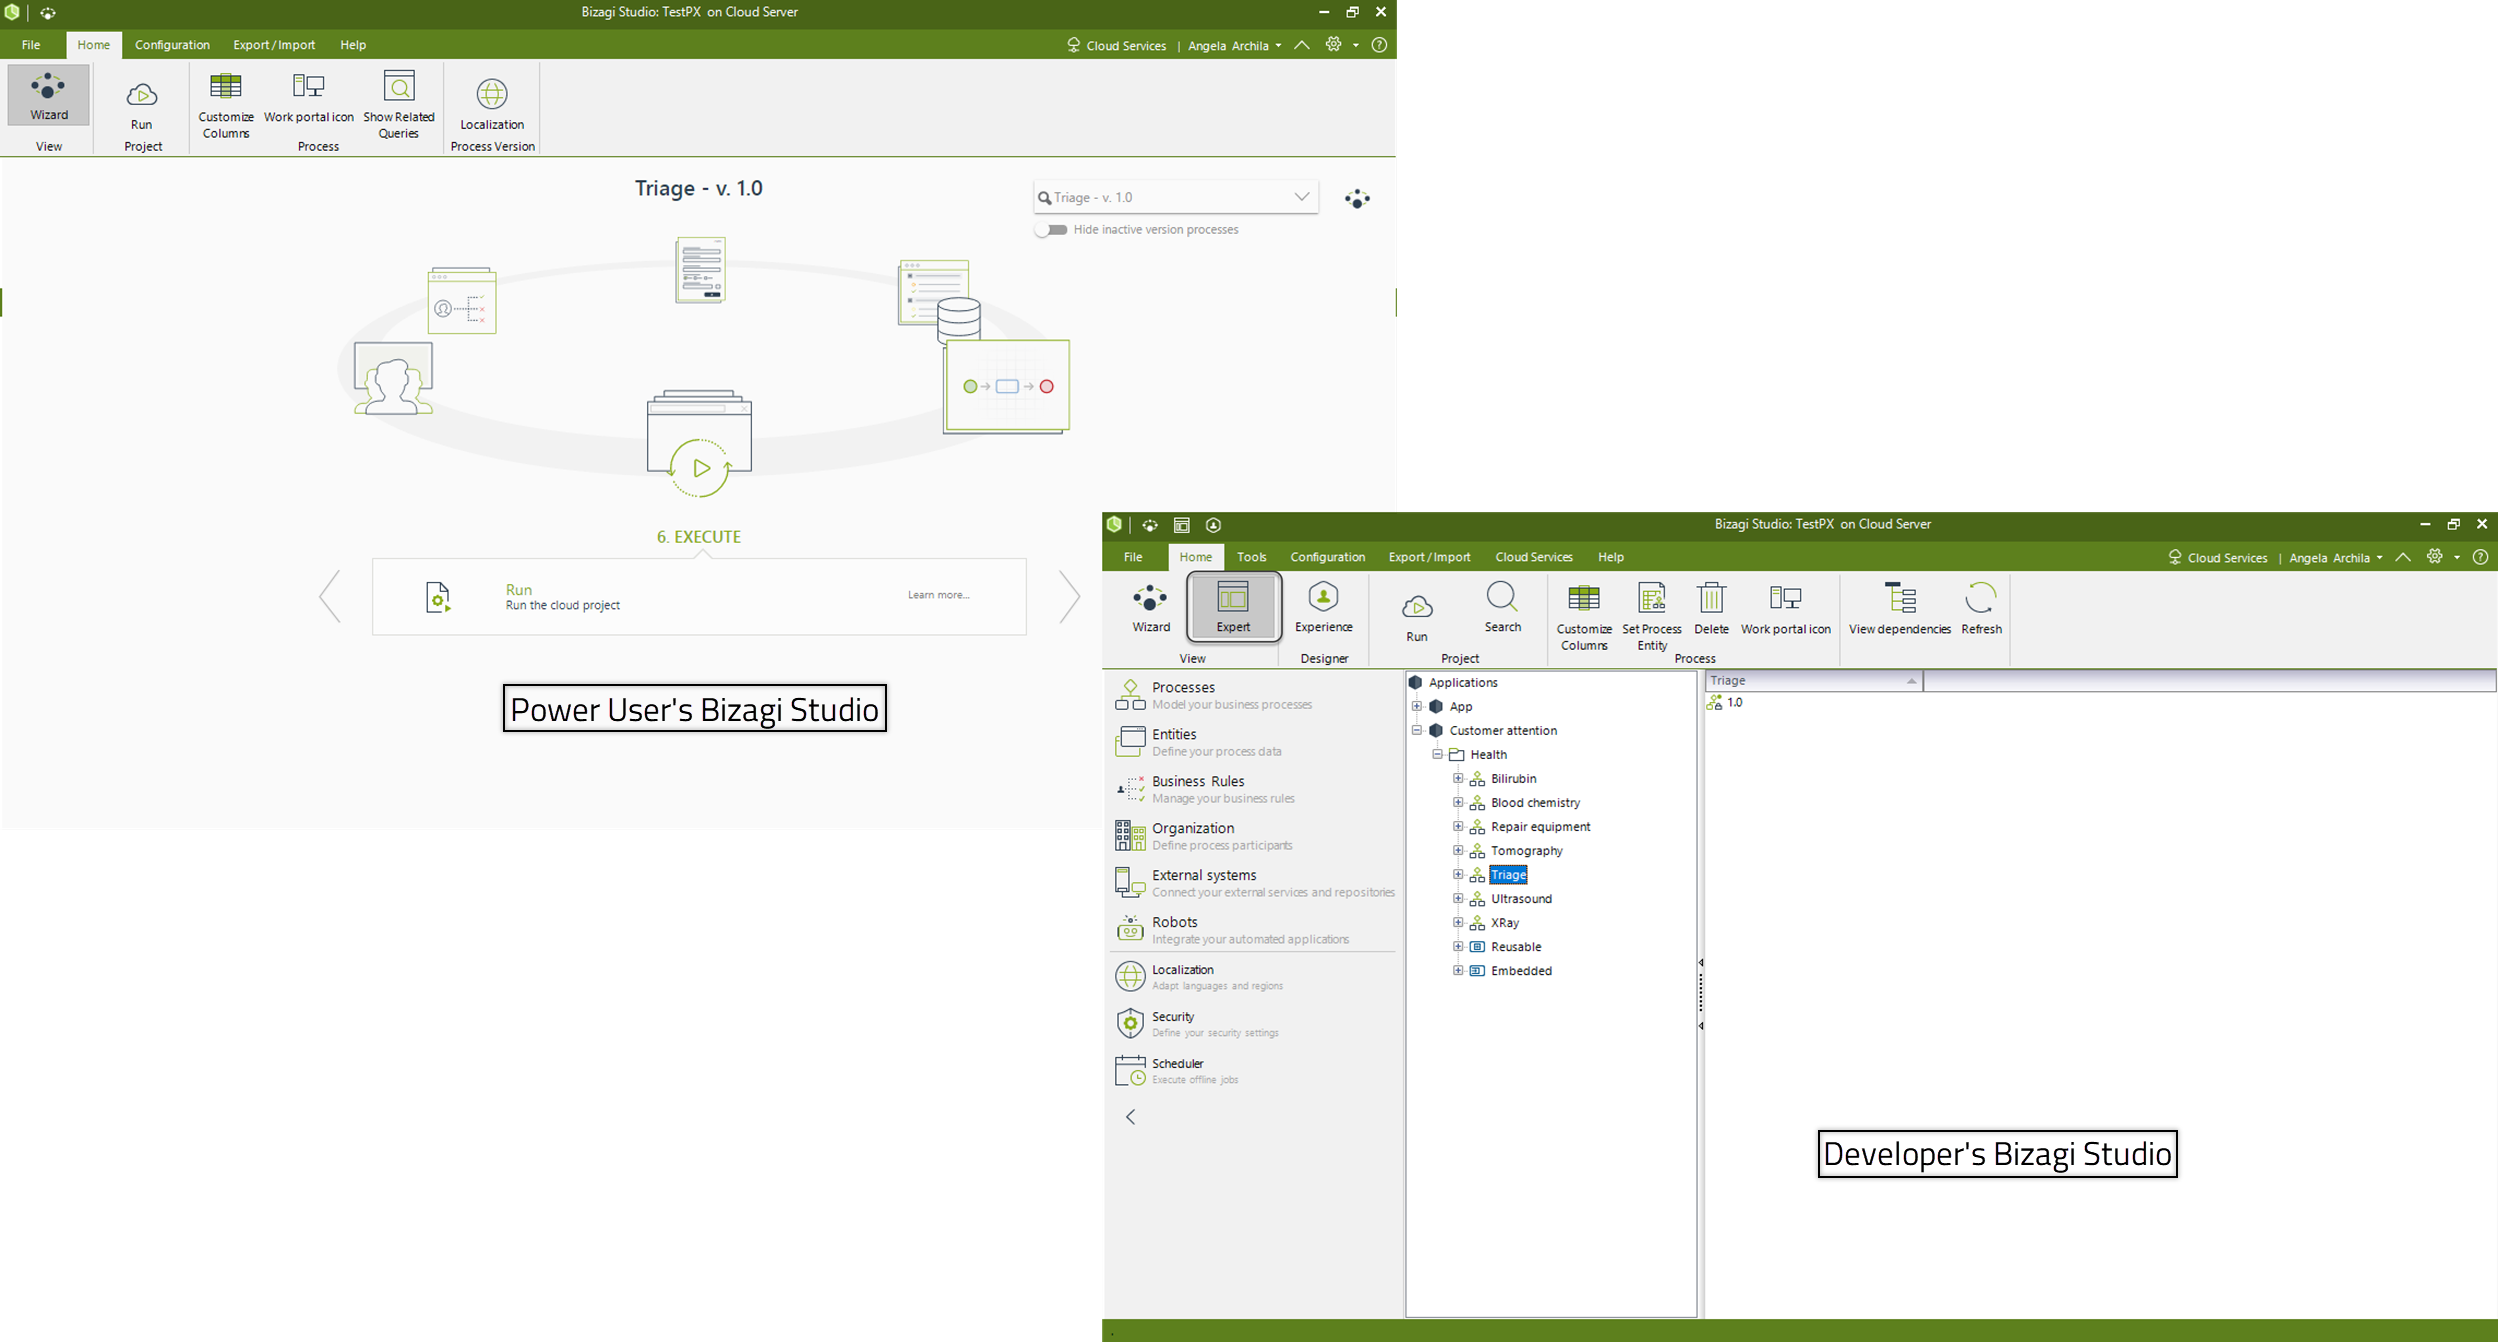Click Delete in Developer's Studio ribbon
Screen dimensions: 2499x1342
pos(1711,609)
